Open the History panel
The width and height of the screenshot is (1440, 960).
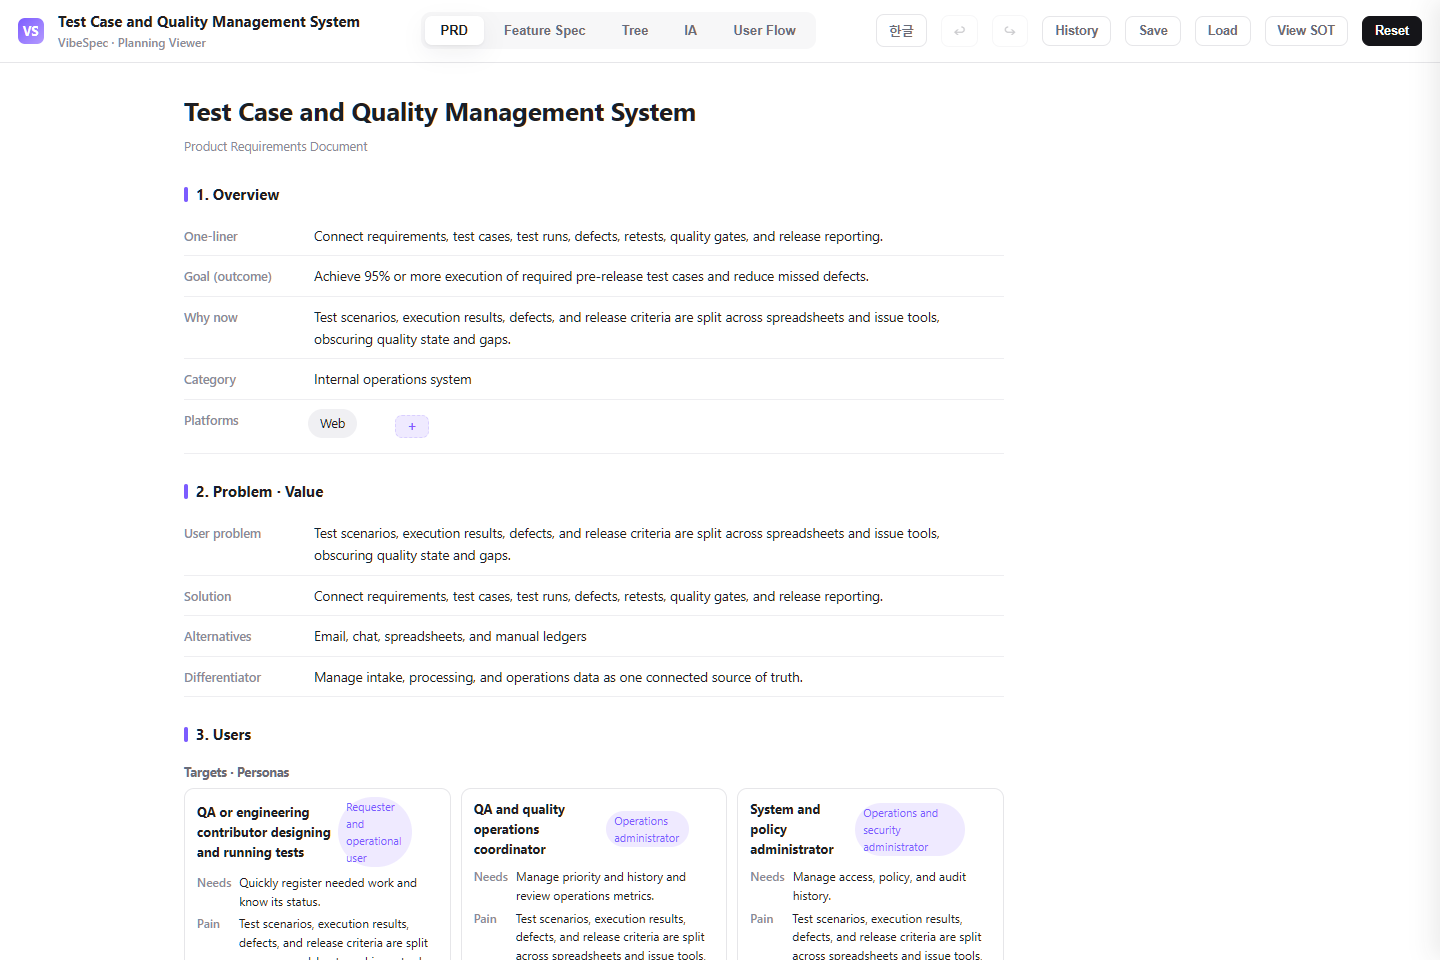(1076, 31)
